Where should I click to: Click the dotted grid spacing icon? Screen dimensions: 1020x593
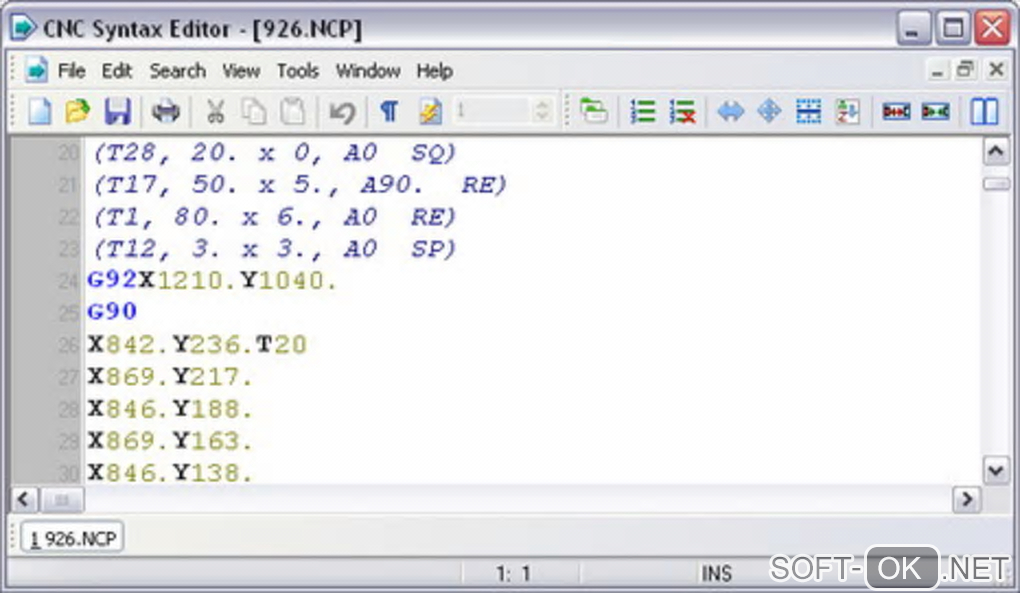809,112
